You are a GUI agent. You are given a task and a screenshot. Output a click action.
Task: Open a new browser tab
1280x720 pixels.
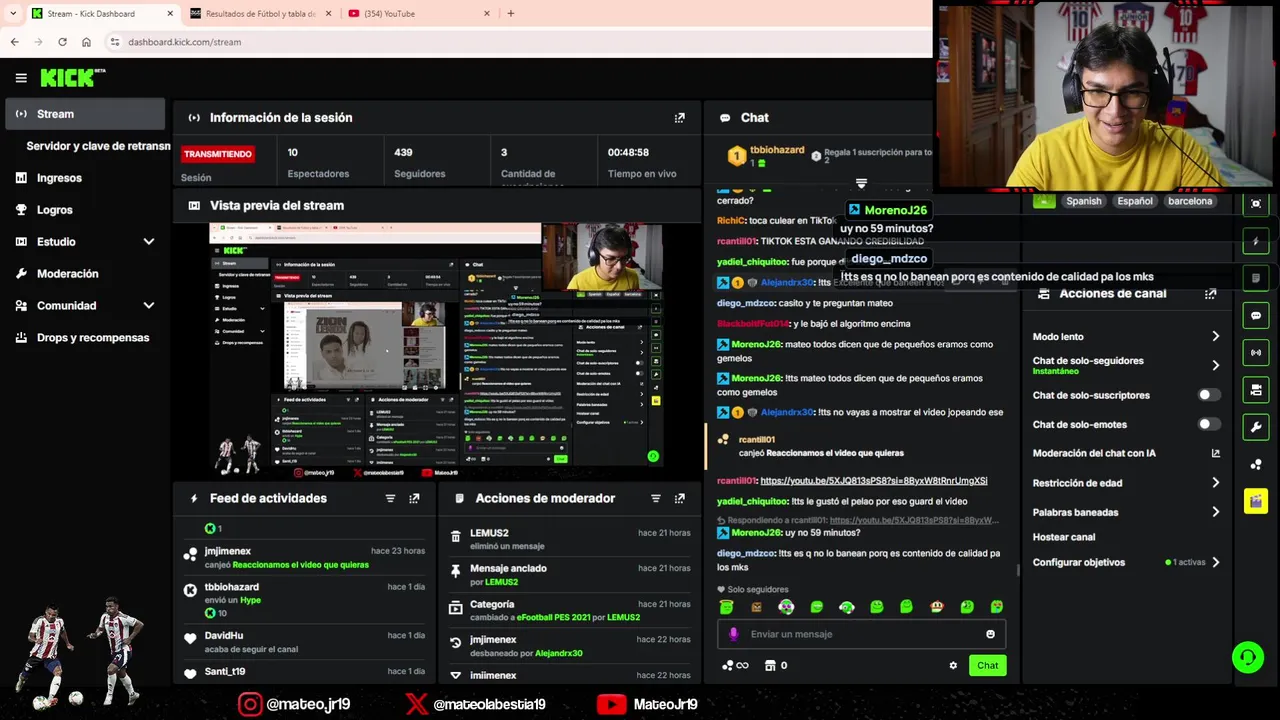coord(511,14)
